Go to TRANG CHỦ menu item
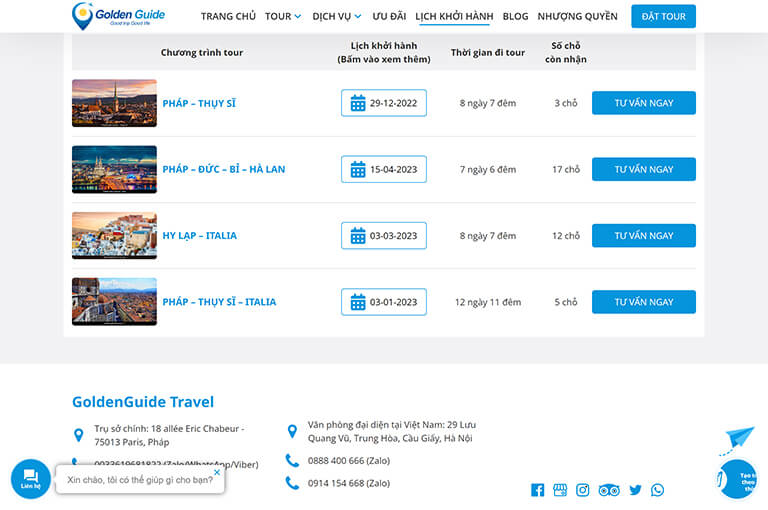 click(x=228, y=16)
